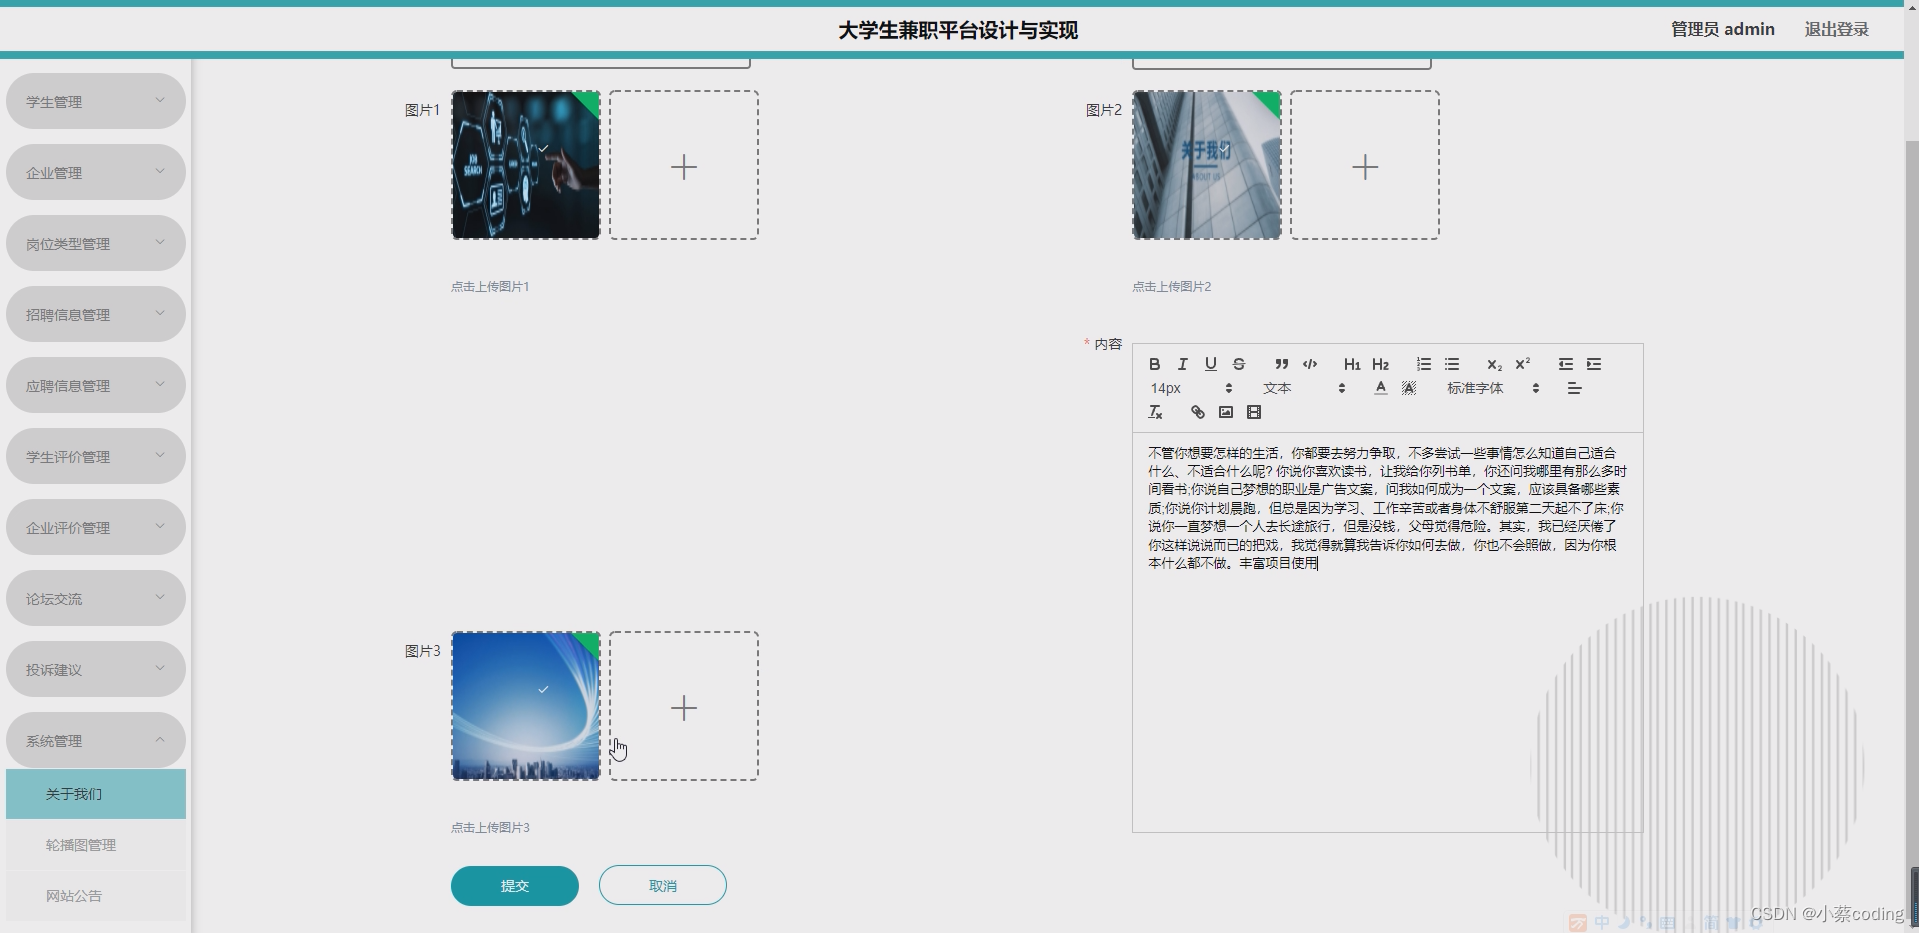Click the 点击上传图片3 hint text

click(490, 827)
